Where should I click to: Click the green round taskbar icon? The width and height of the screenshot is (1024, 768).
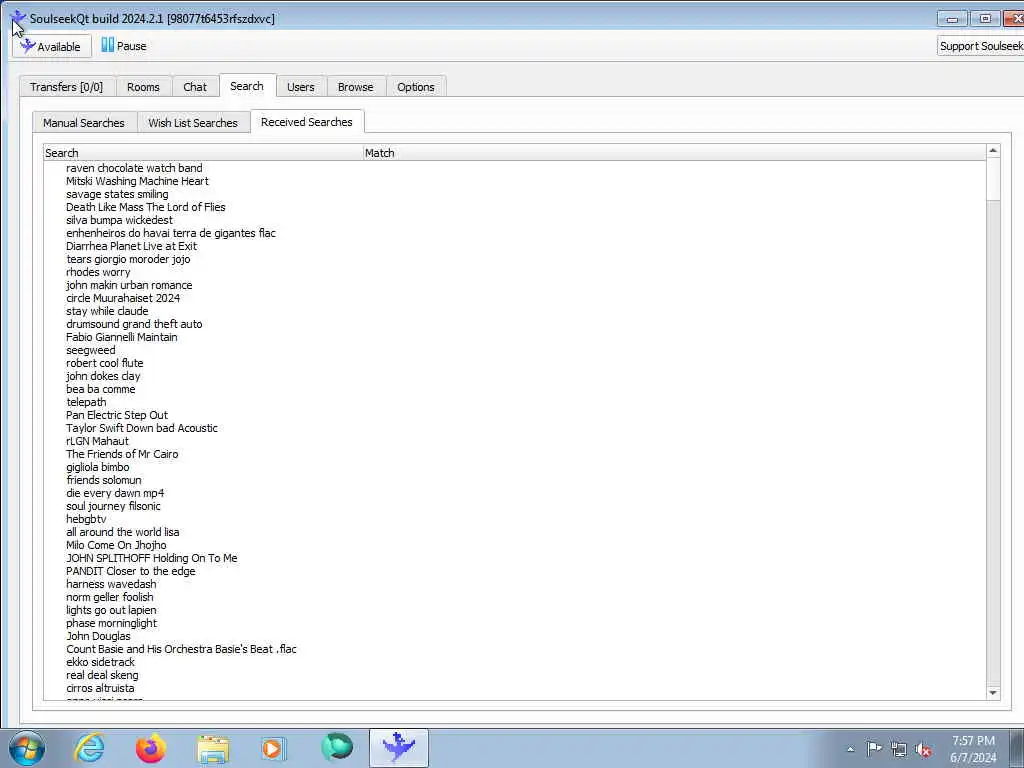(x=337, y=748)
